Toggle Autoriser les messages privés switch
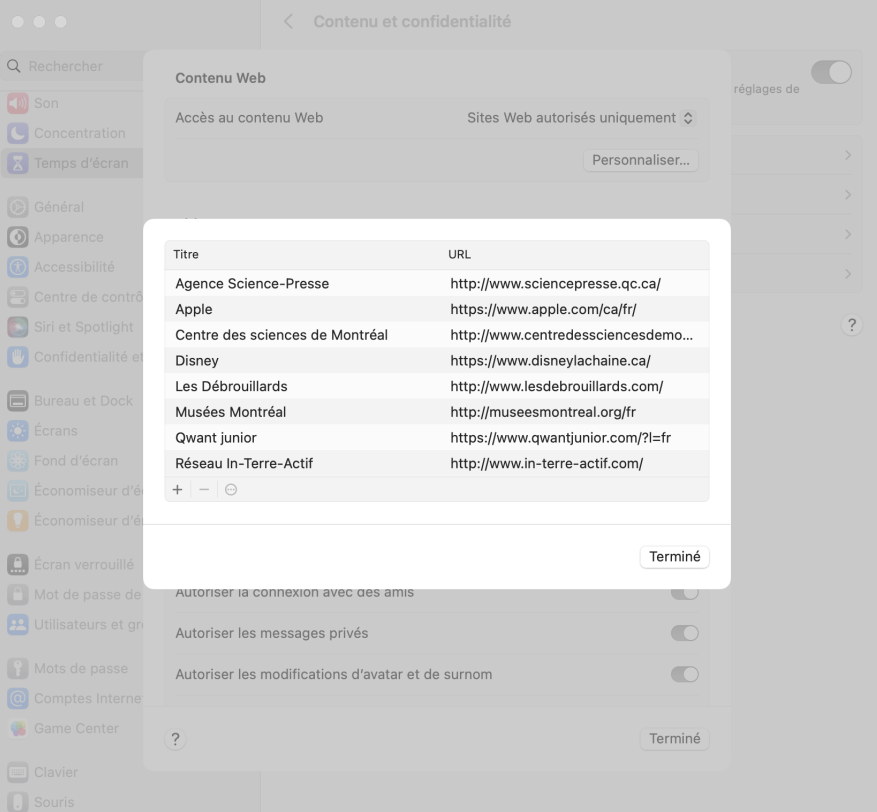The image size is (877, 812). click(685, 633)
